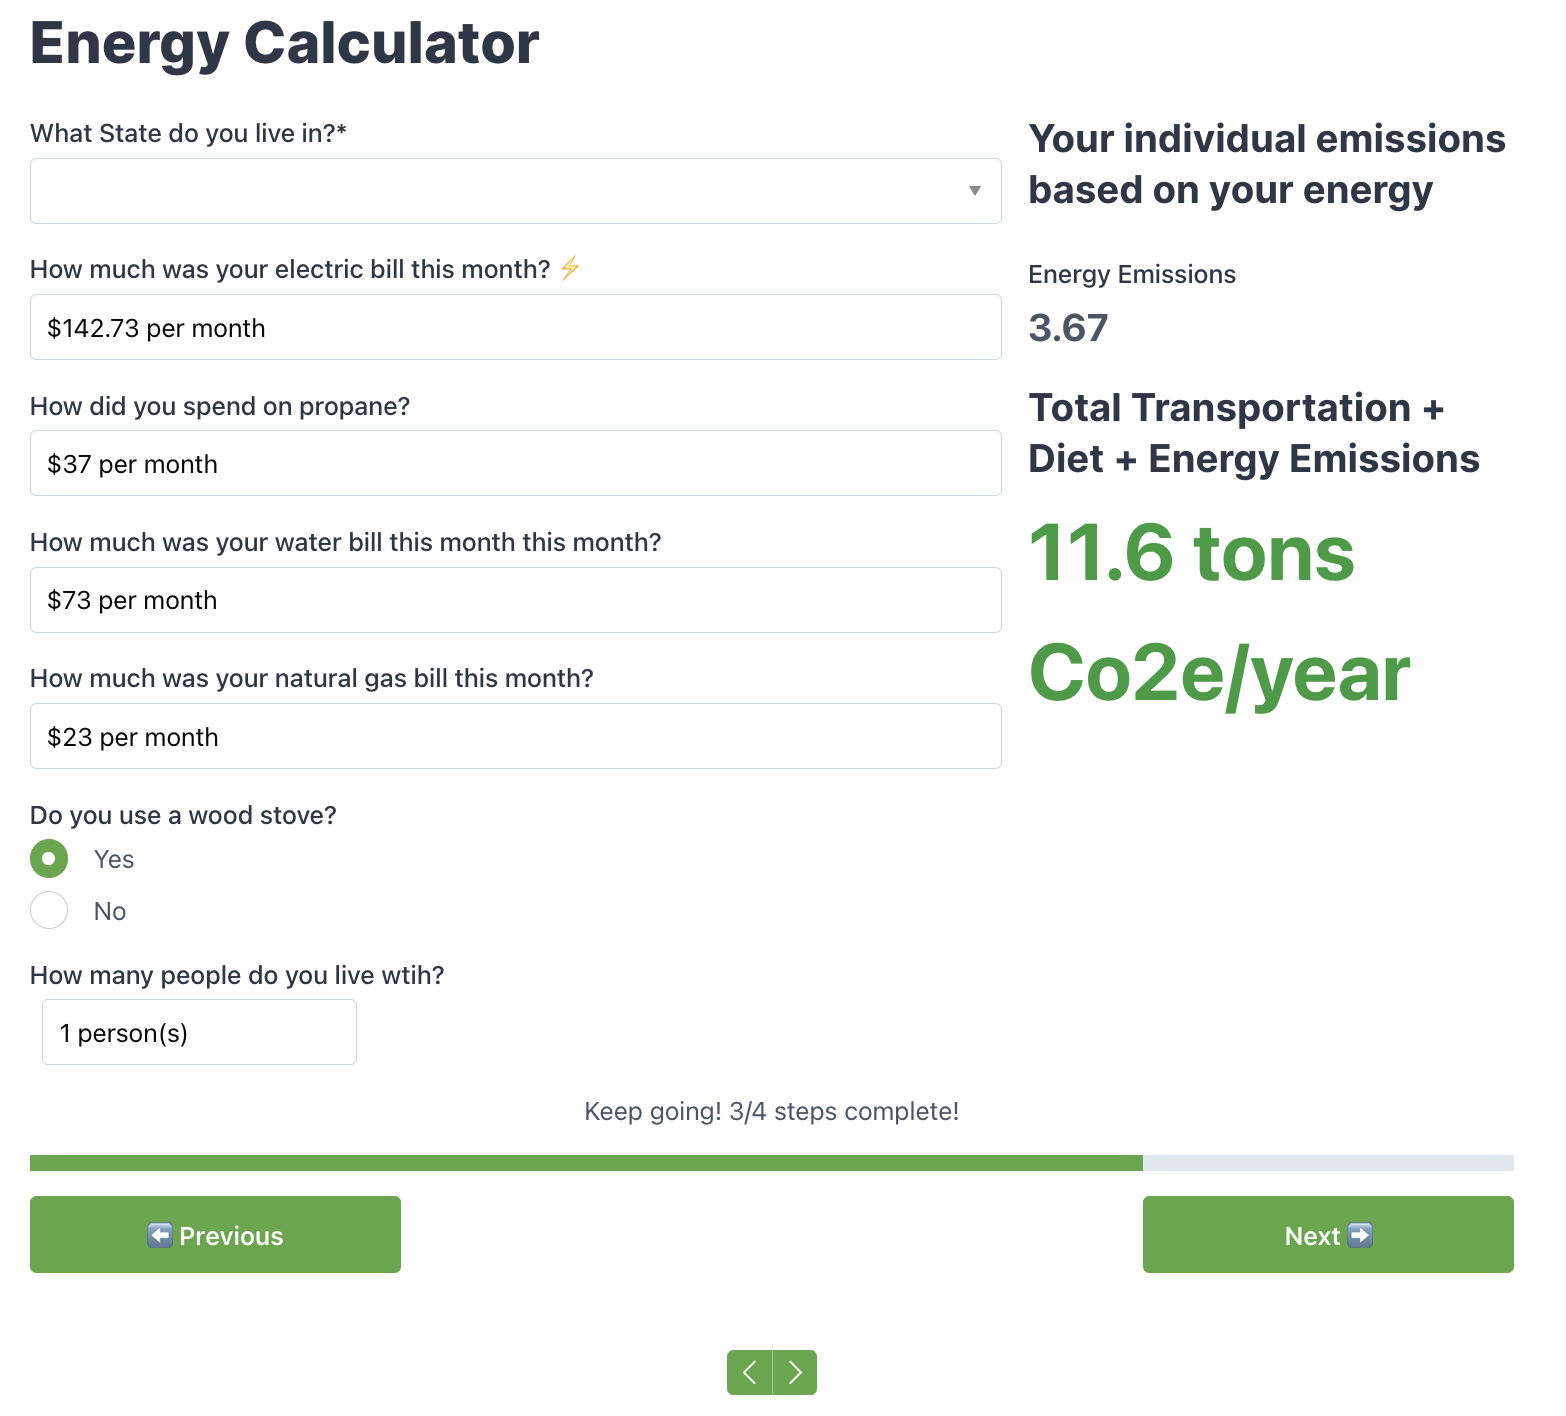1566x1416 pixels.
Task: Edit the propane spending field
Action: click(x=515, y=464)
